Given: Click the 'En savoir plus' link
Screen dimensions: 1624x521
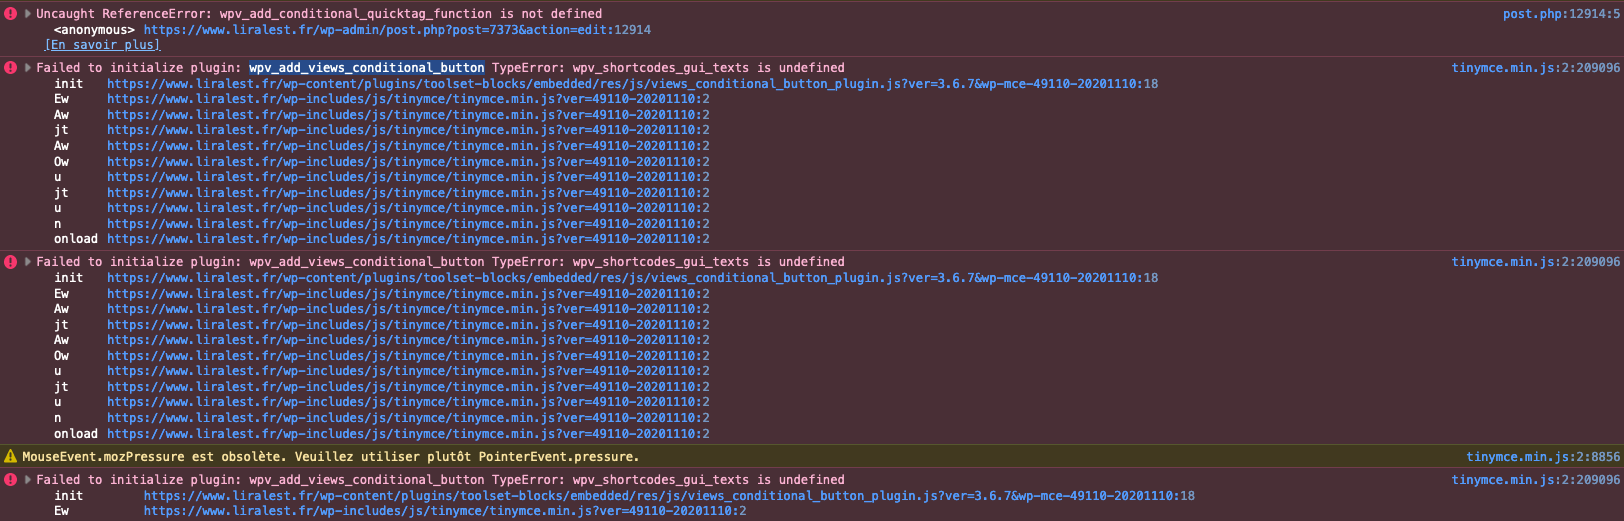Looking at the screenshot, I should 102,45.
